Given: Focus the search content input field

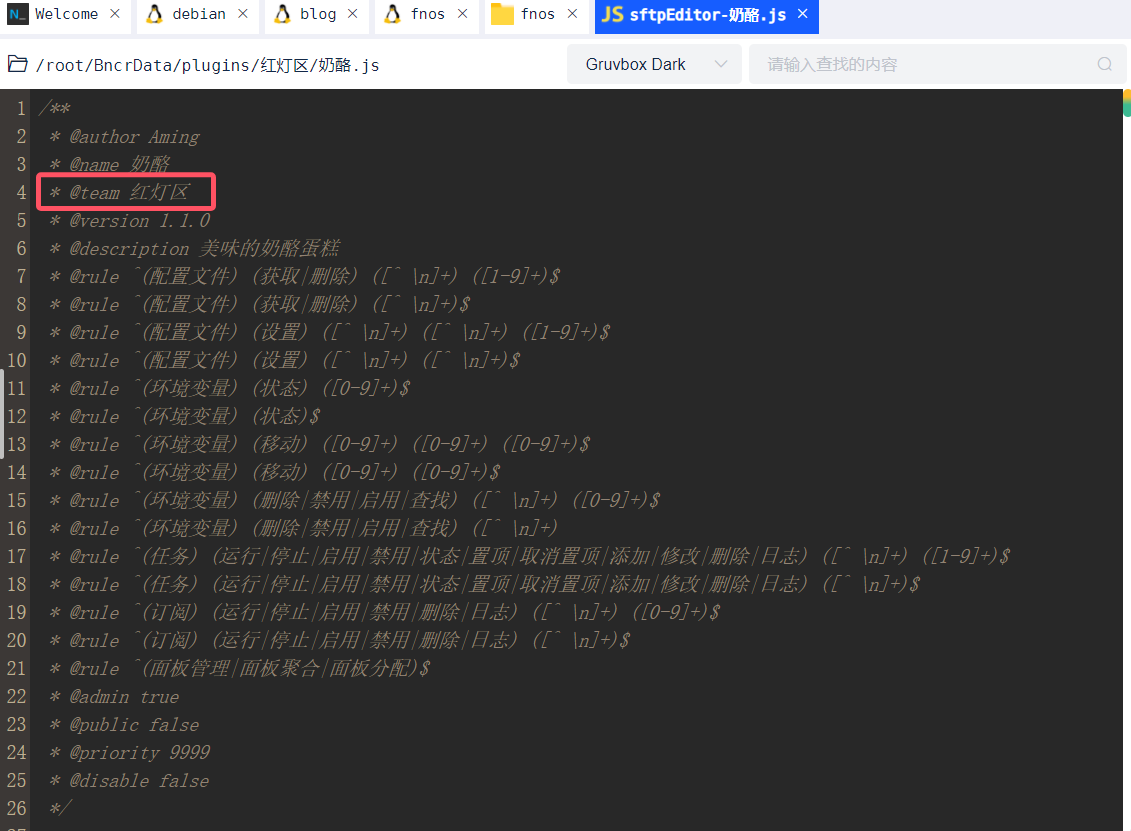Looking at the screenshot, I should (x=937, y=64).
